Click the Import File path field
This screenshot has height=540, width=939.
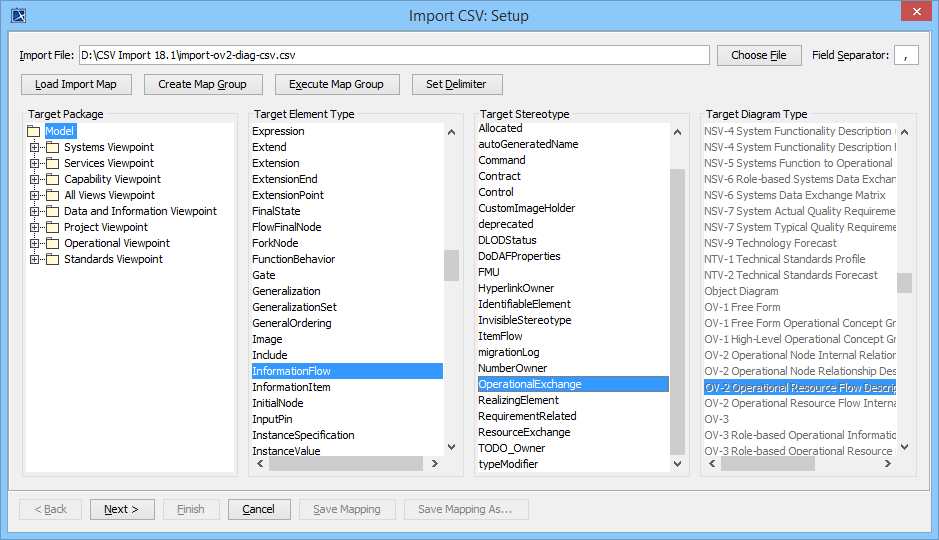click(x=394, y=55)
